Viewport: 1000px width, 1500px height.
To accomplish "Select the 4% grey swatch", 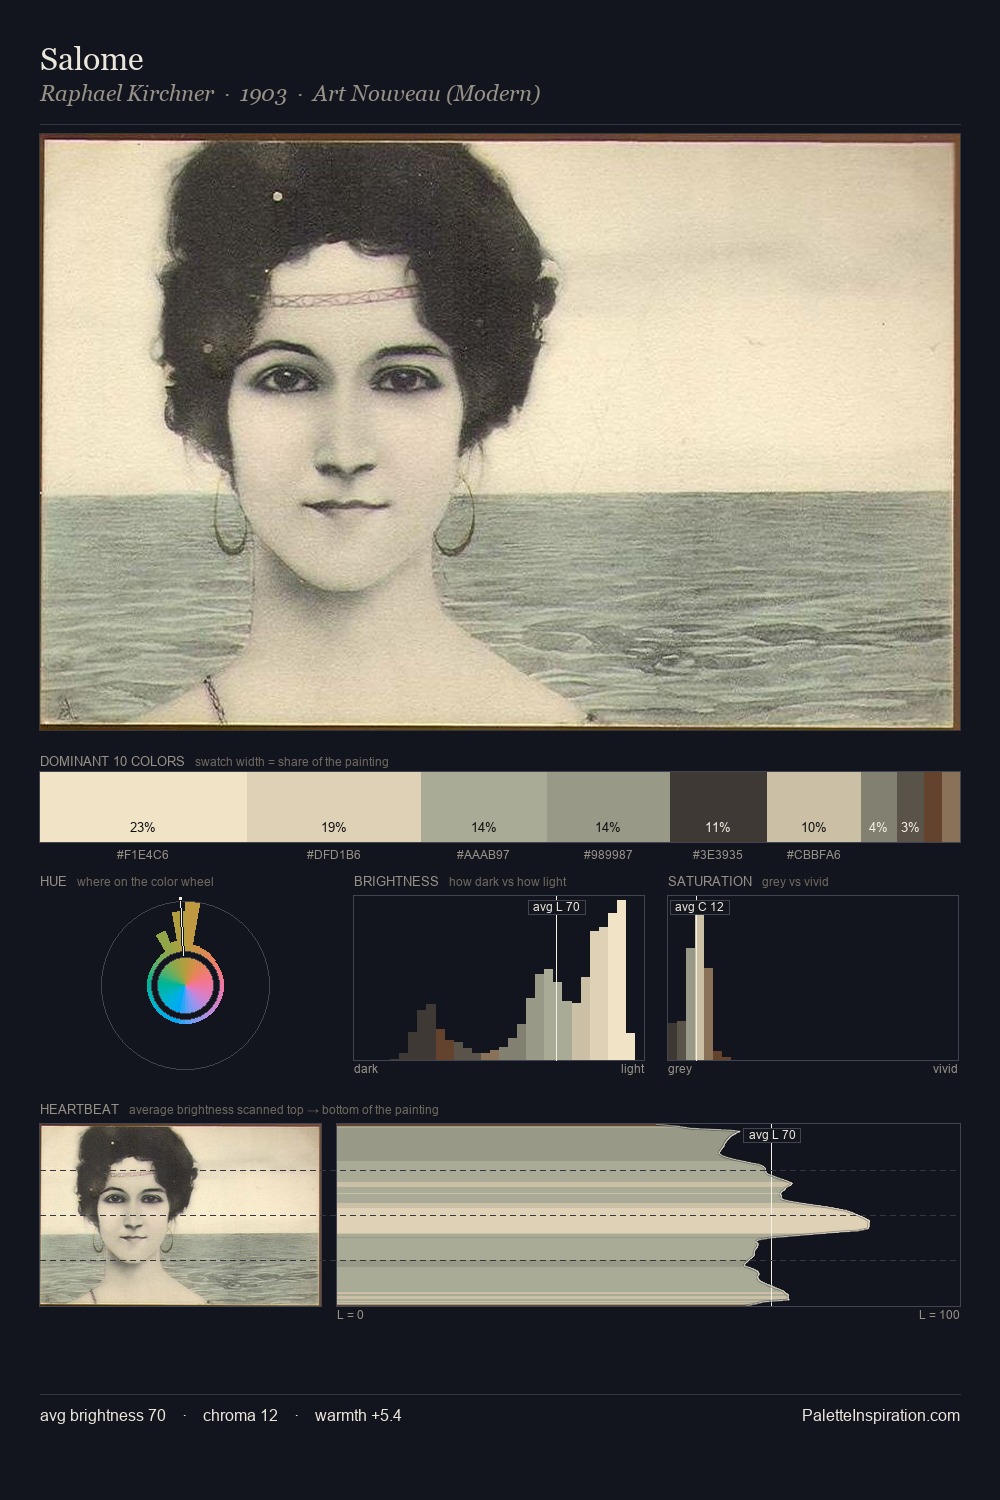I will 879,807.
